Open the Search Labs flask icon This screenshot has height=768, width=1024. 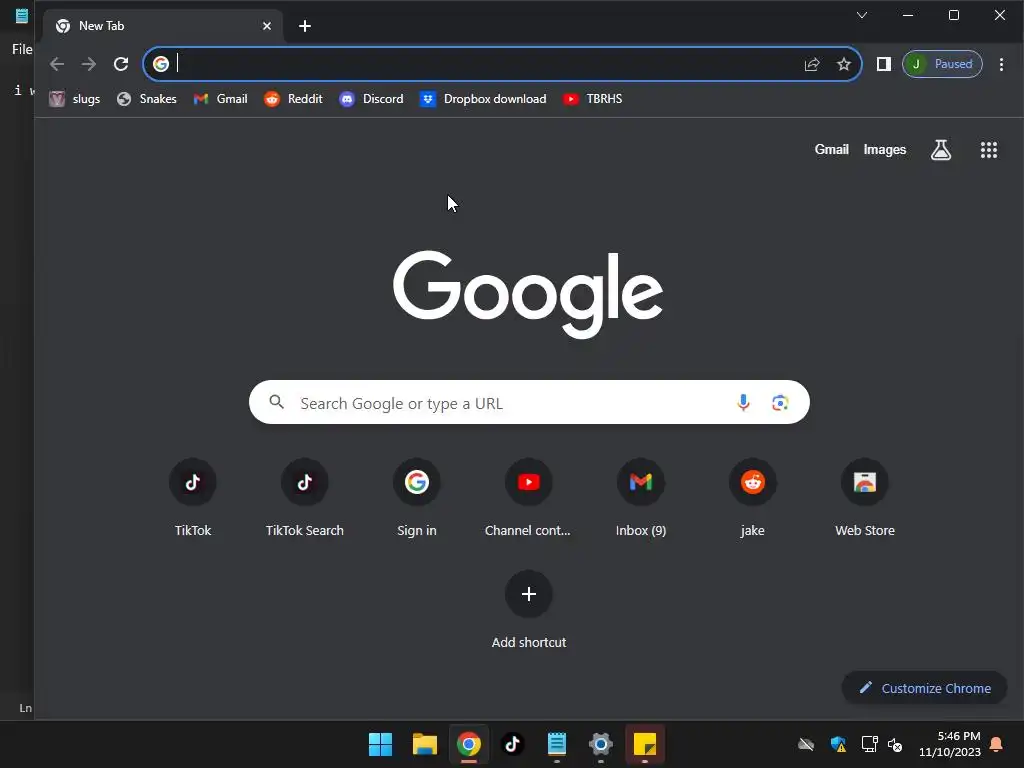coord(940,150)
